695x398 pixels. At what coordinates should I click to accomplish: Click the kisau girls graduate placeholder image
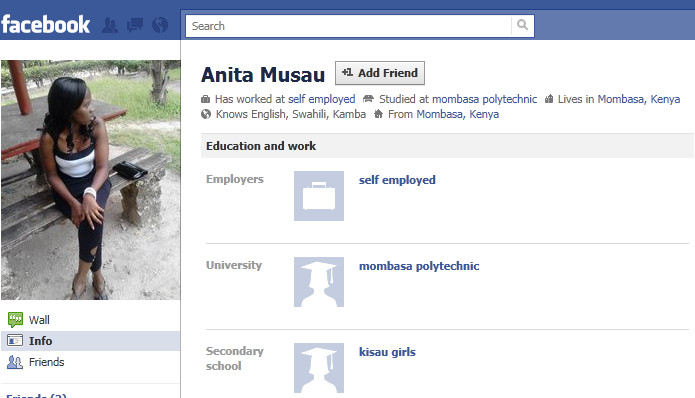tap(319, 367)
